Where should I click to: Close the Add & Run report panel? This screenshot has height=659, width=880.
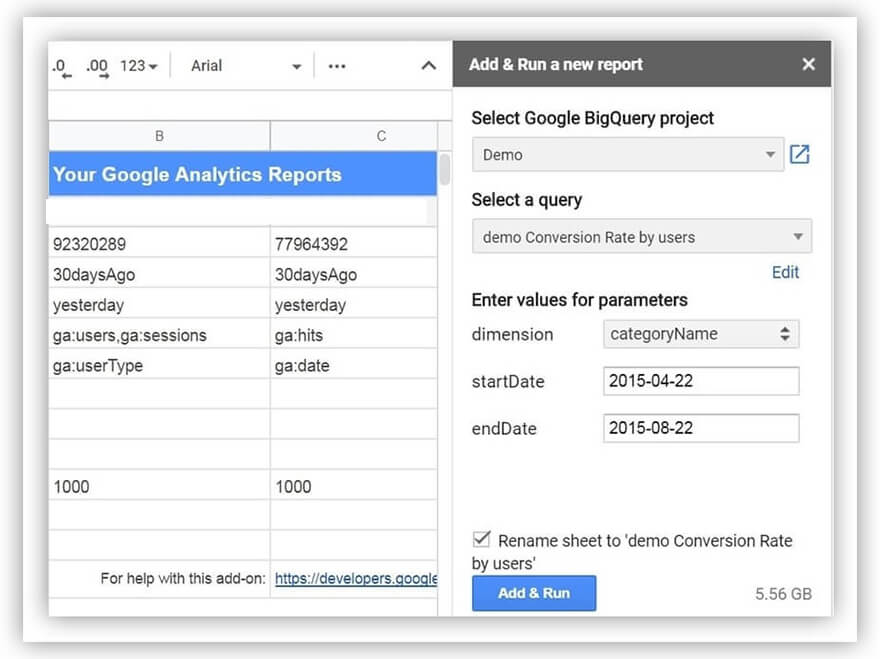click(x=808, y=64)
